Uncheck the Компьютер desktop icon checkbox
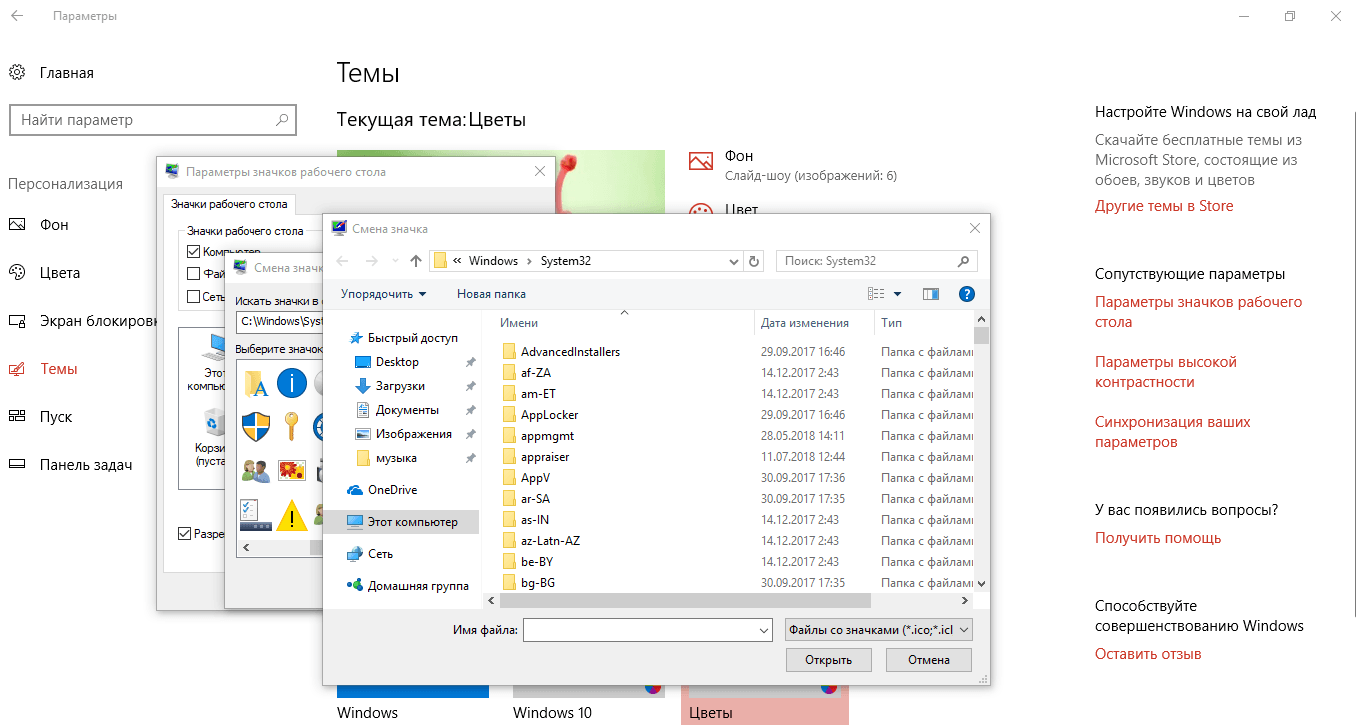Screen dimensions: 1356x725 (x=194, y=252)
